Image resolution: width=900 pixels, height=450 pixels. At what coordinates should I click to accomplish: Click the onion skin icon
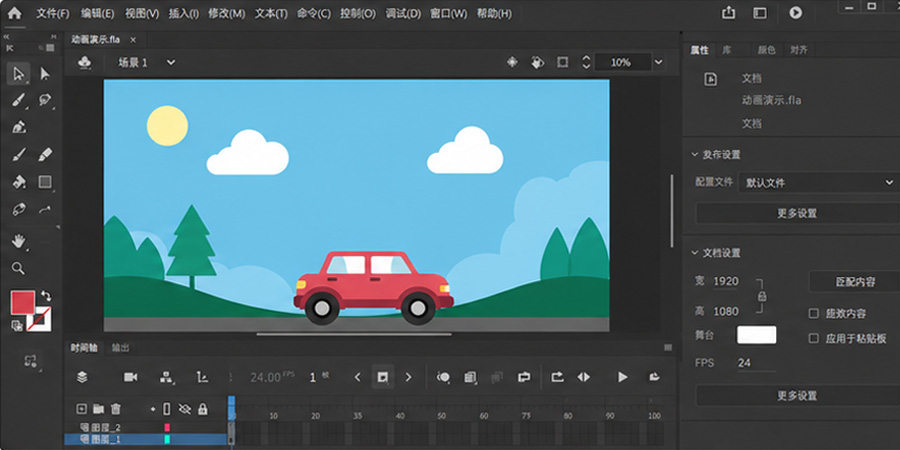[443, 377]
